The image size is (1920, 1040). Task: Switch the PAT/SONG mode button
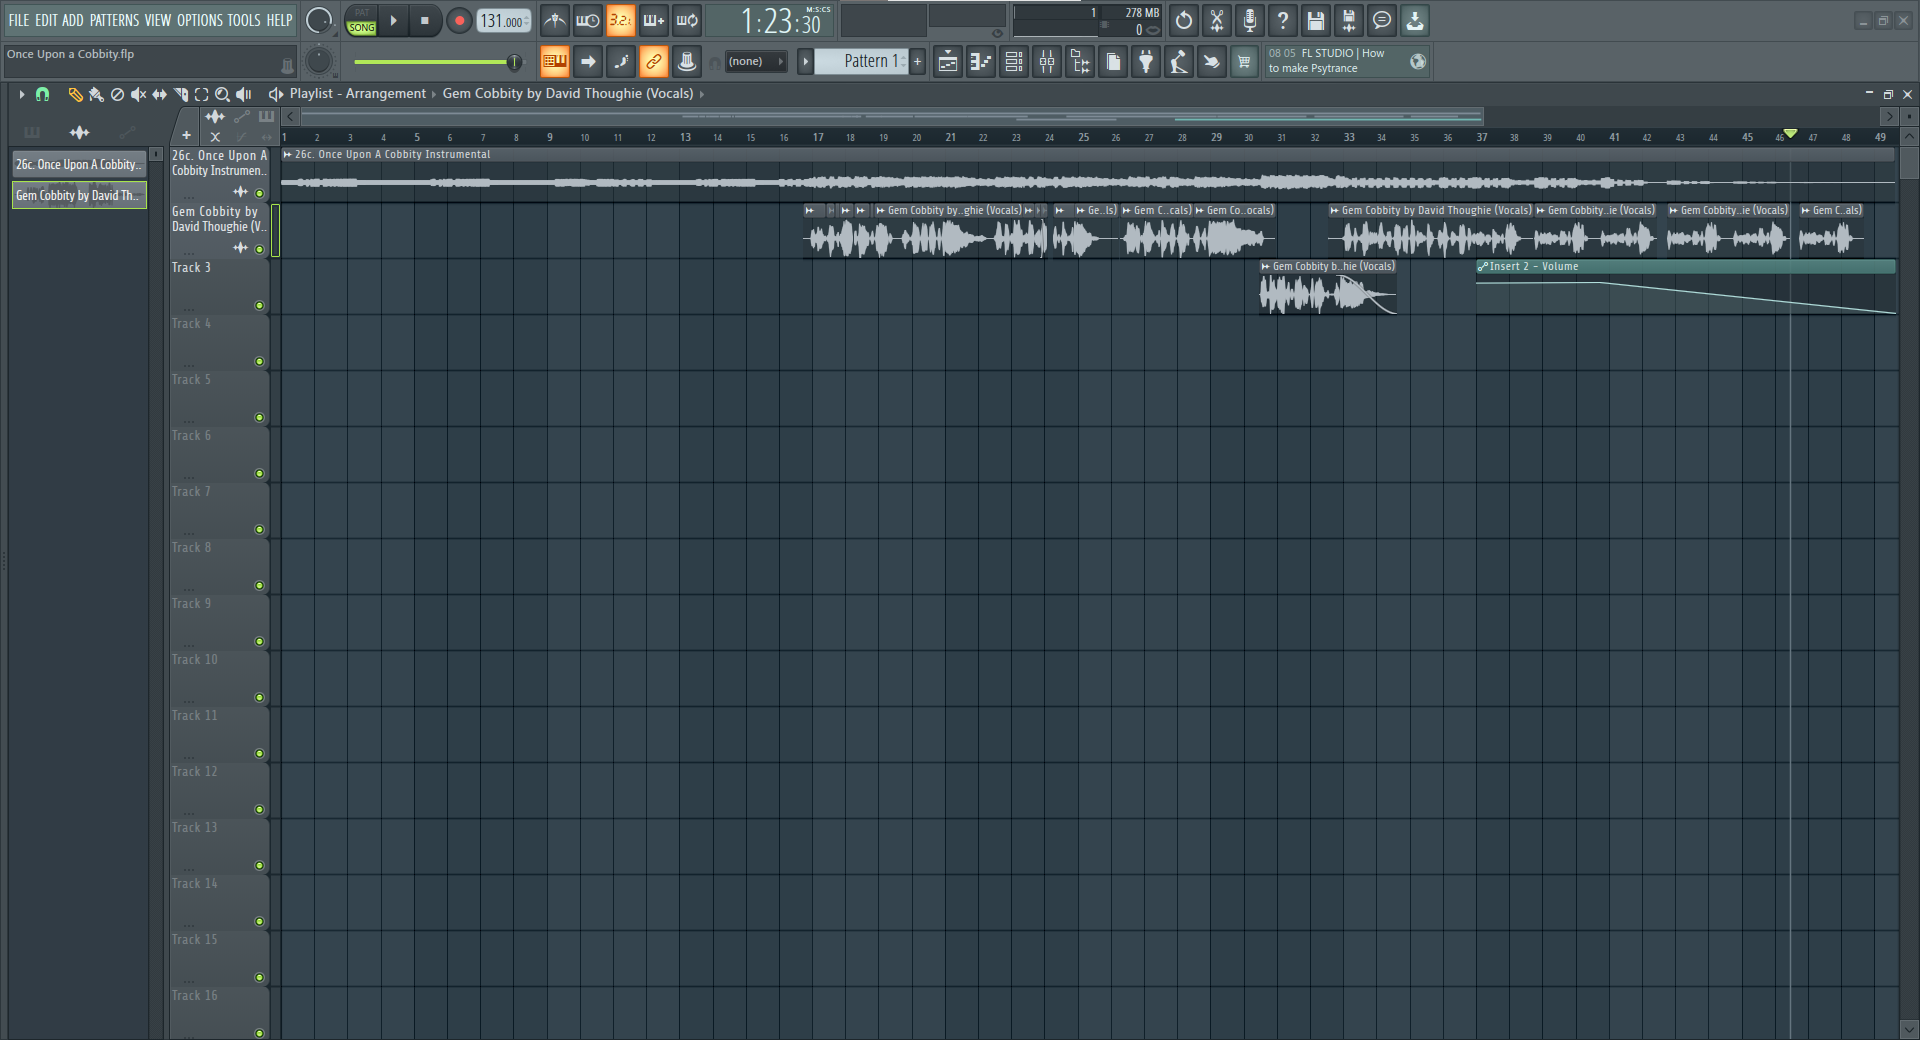coord(362,21)
